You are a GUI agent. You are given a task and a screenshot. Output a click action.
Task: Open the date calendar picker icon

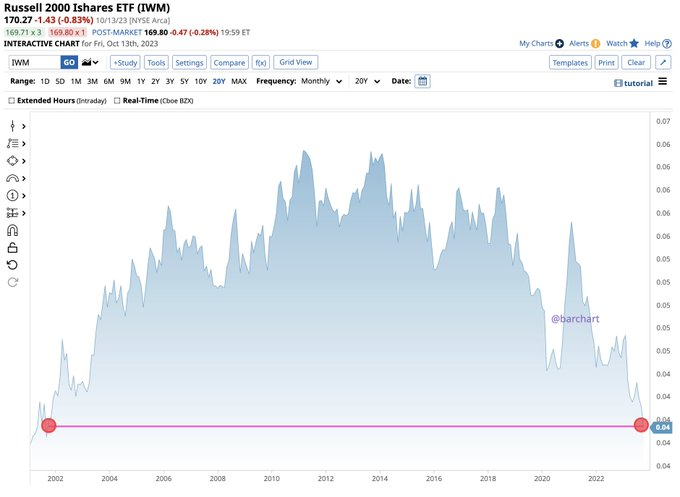422,81
